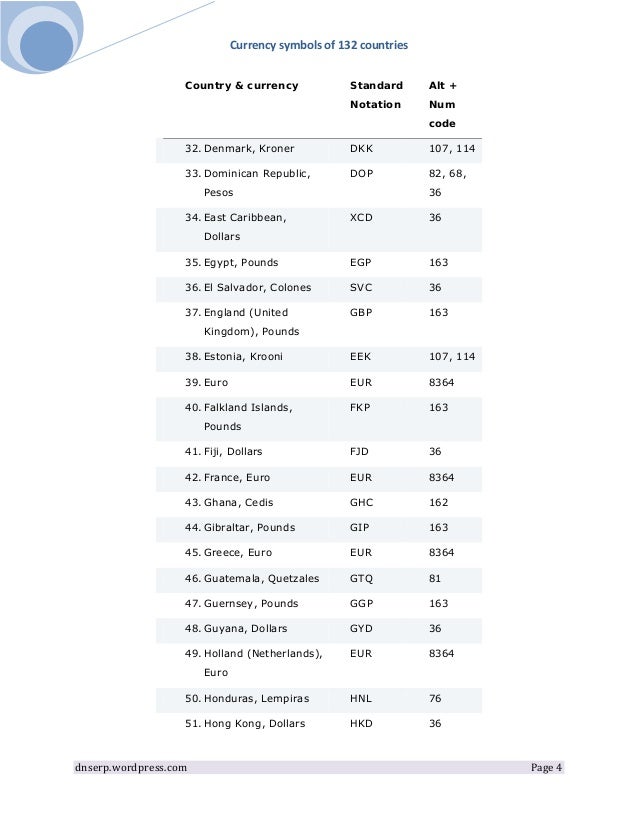Viewport: 638px width, 826px height.
Task: Select the 'Alt + Num code' column header
Action: (x=442, y=104)
